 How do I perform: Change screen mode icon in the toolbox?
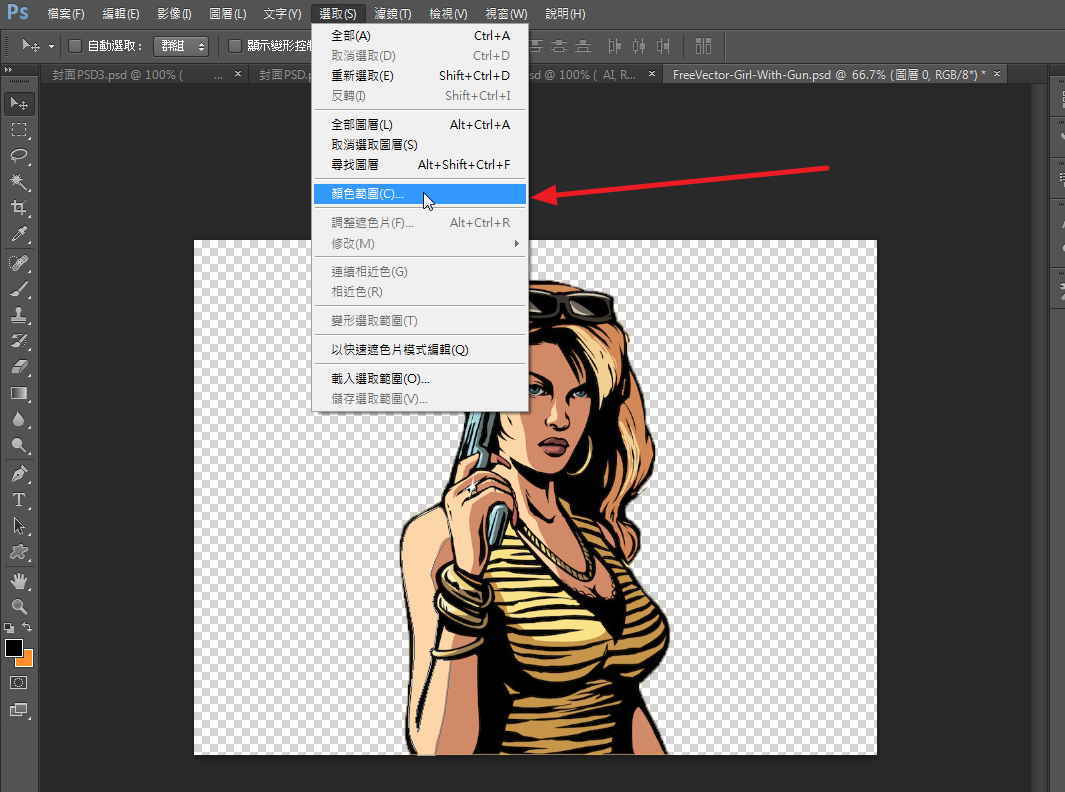pos(19,710)
